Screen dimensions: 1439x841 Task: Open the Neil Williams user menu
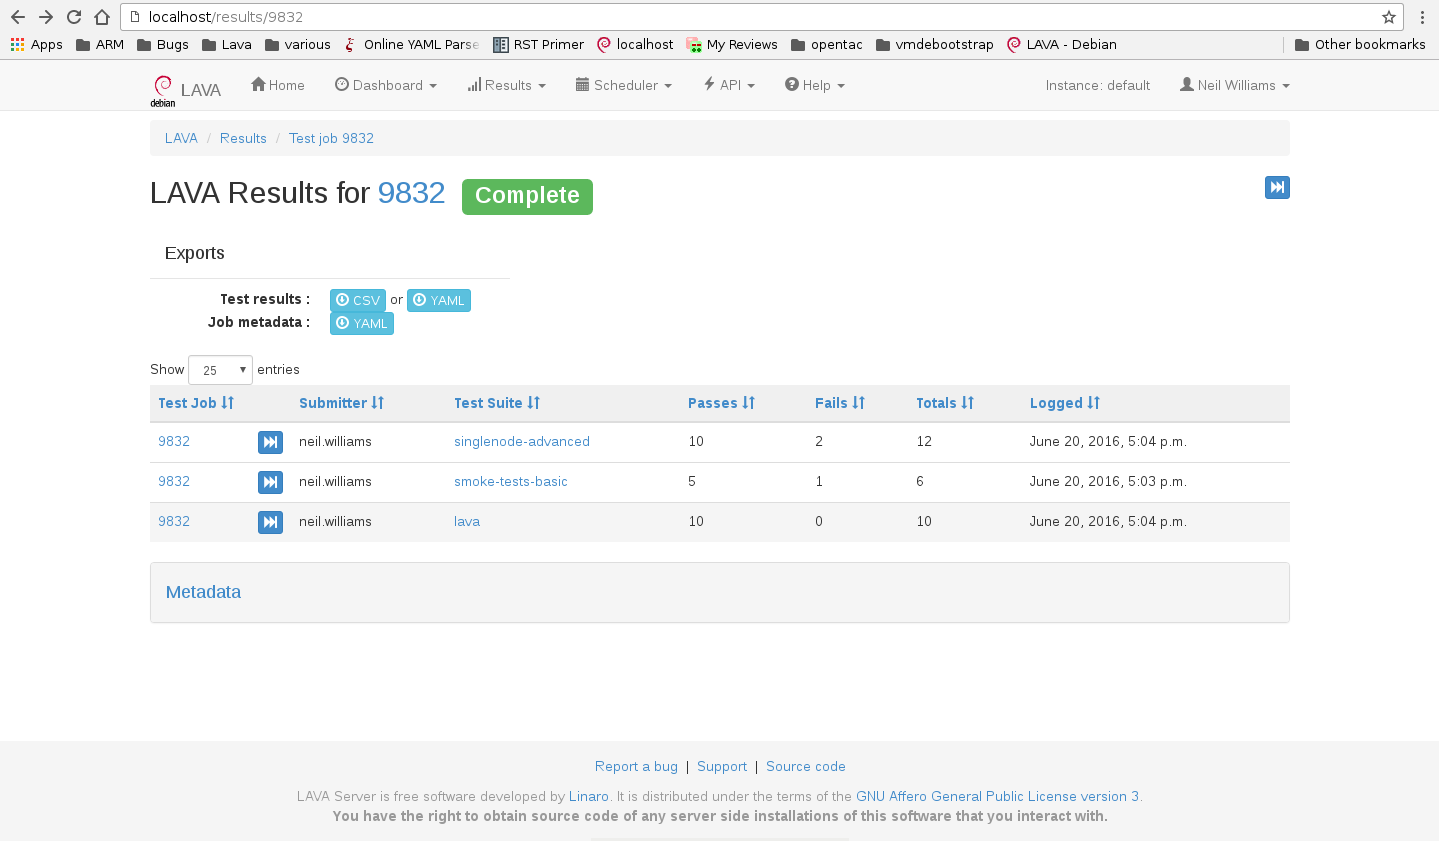[1234, 85]
